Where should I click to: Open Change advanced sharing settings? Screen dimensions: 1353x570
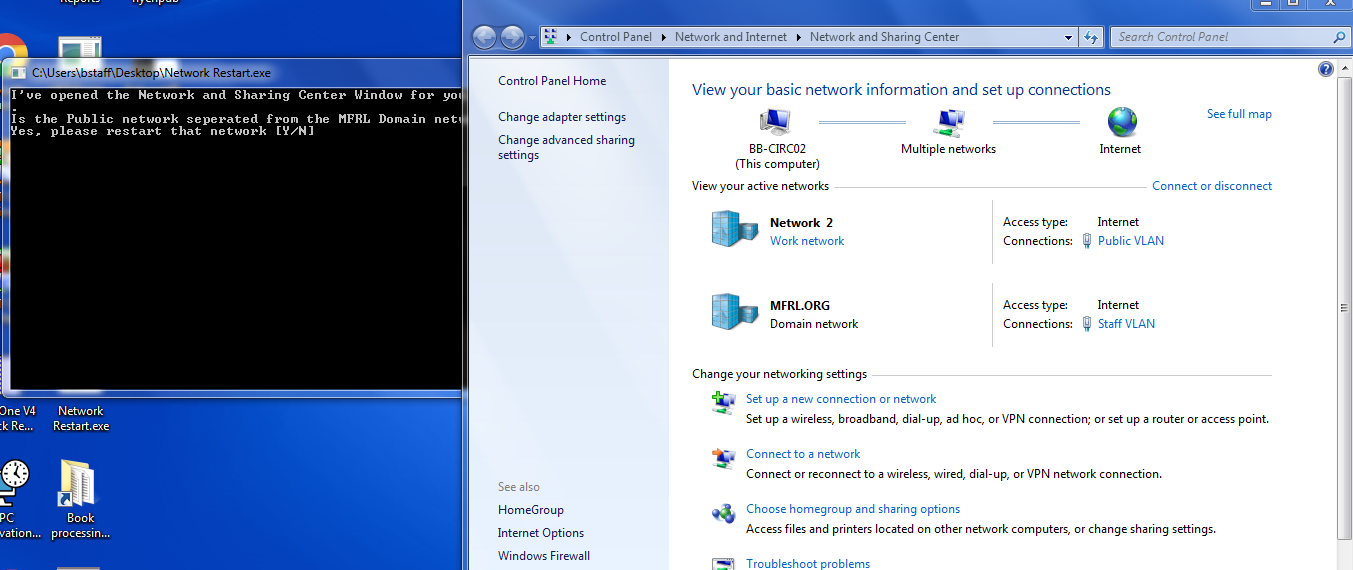pos(566,148)
